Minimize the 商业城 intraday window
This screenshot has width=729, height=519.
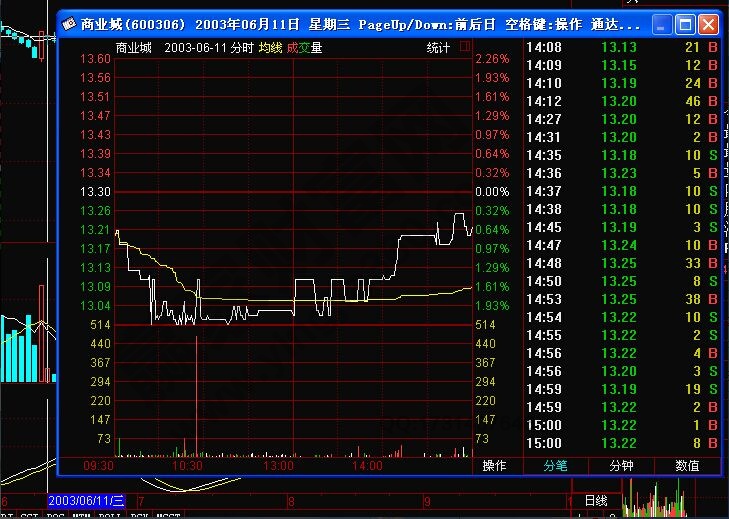tap(663, 23)
